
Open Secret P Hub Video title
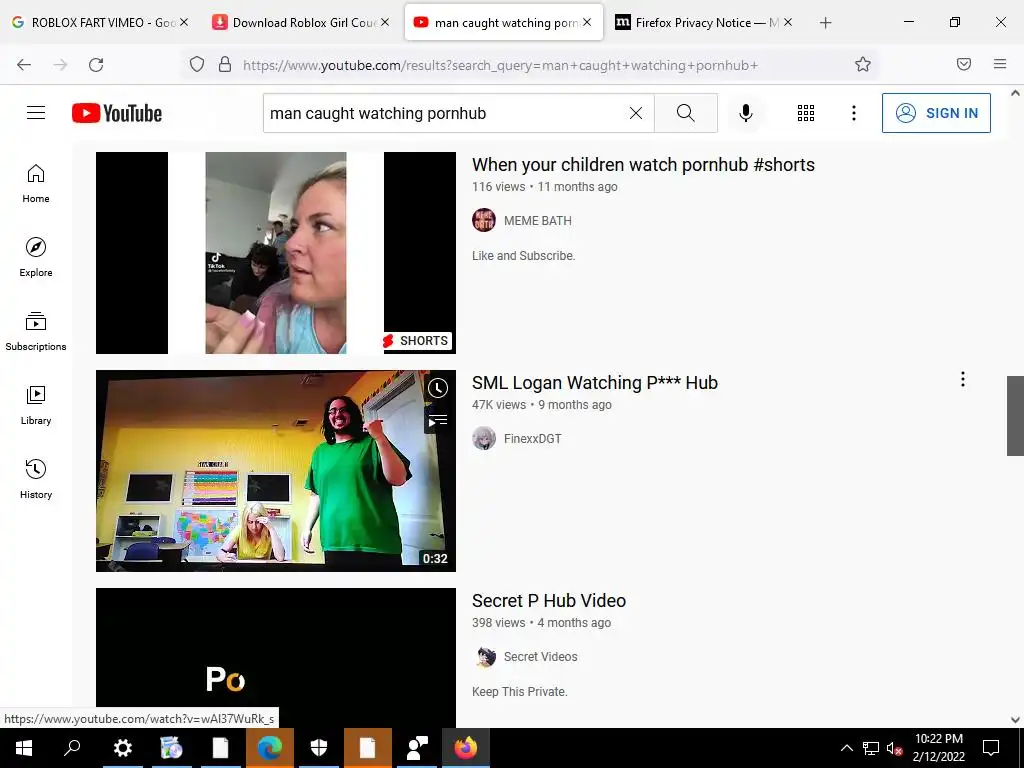(549, 601)
